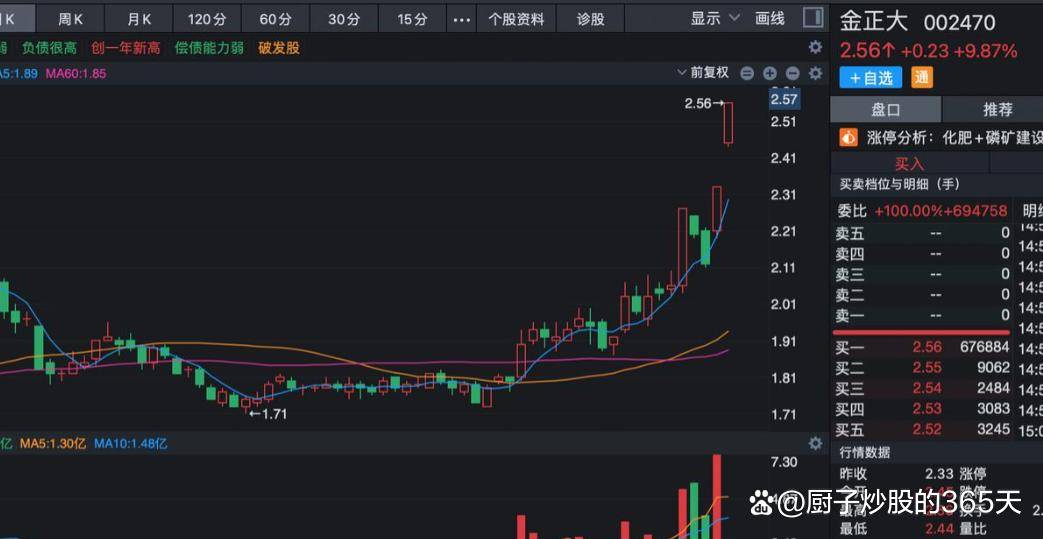Switch to 周K weekly chart tab
The image size is (1043, 539).
pyautogui.click(x=71, y=19)
